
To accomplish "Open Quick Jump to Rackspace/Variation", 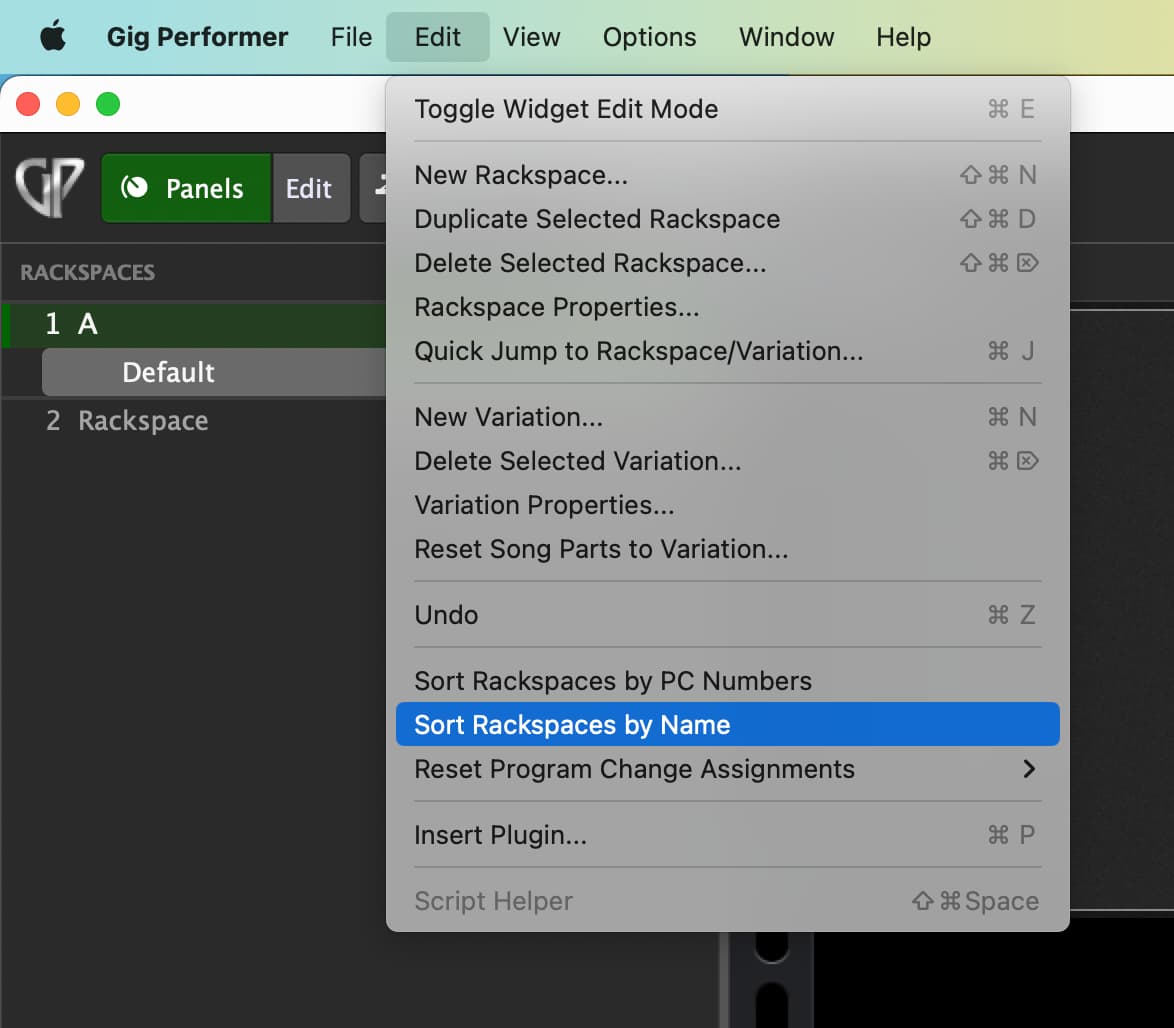I will (638, 351).
